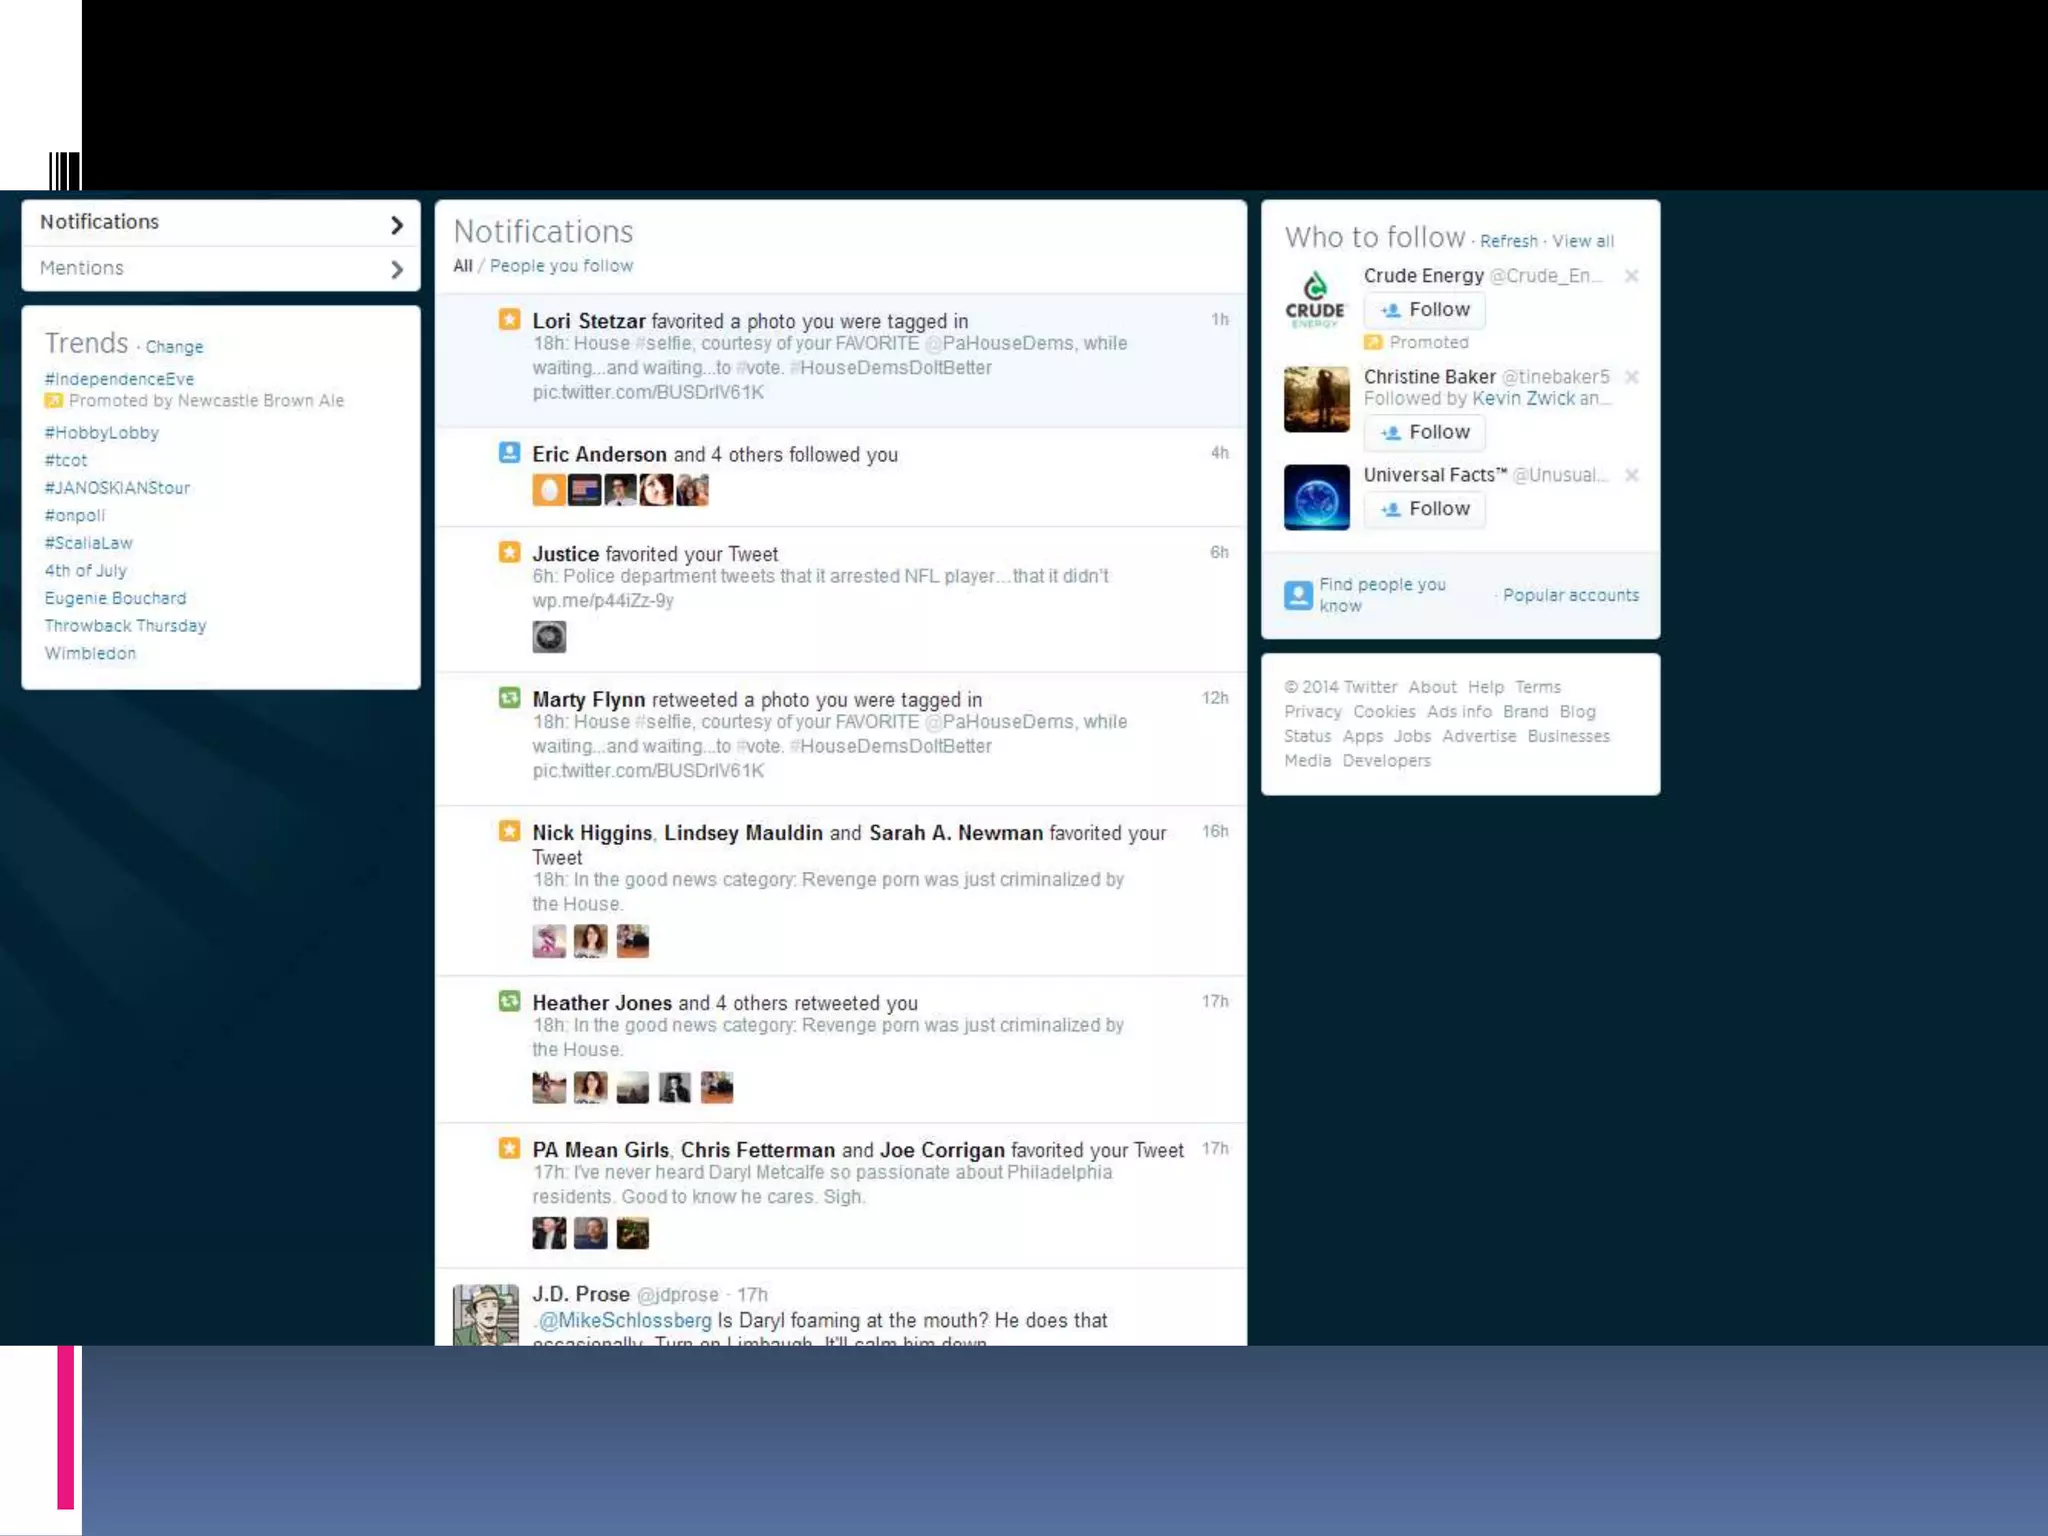Open first avatar under PA Mean Girls notification
The width and height of the screenshot is (2048, 1536).
549,1233
